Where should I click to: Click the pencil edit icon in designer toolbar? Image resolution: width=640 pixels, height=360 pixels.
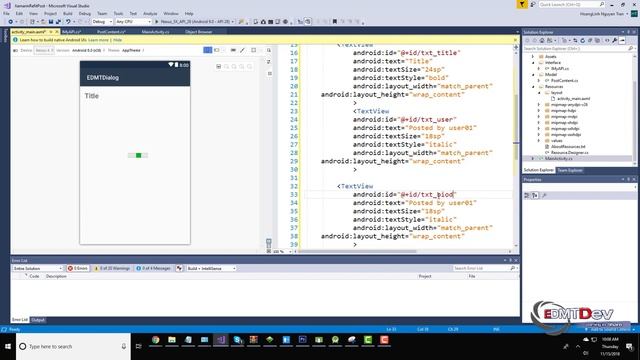click(242, 50)
